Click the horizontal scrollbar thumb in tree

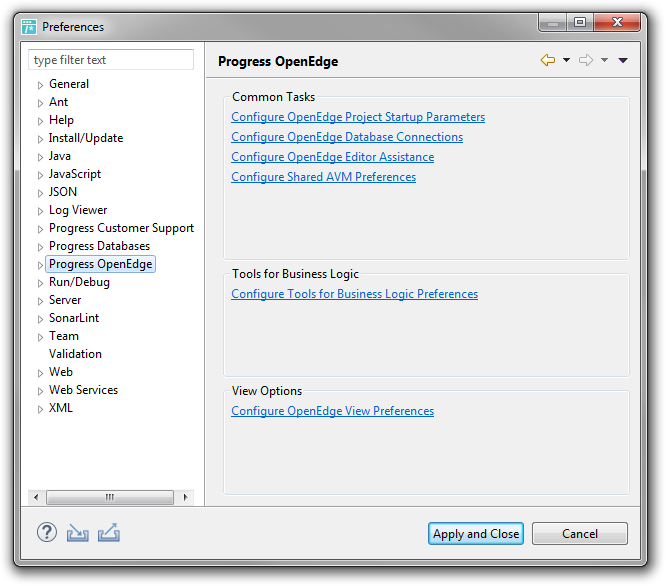(110, 497)
